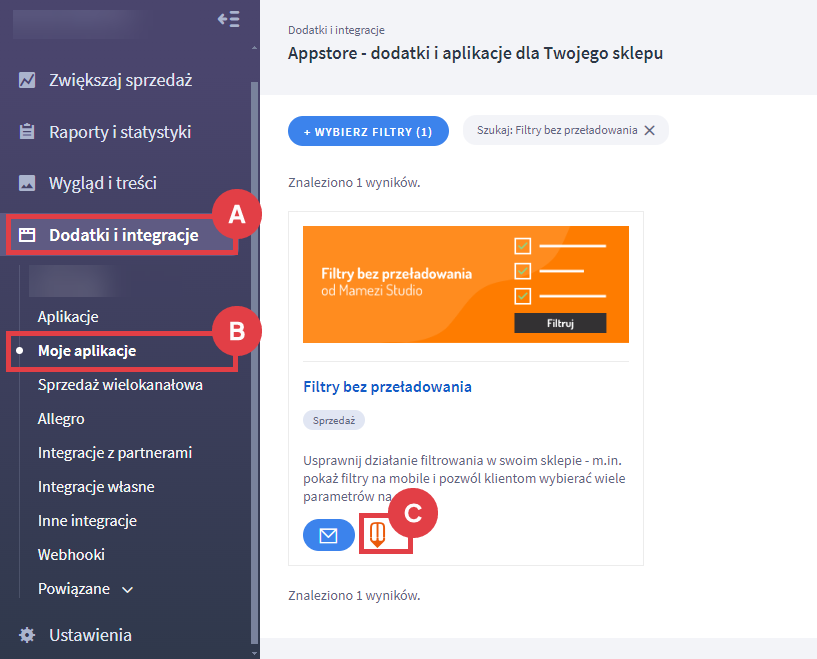Open Webhooki in the sidebar

point(71,555)
